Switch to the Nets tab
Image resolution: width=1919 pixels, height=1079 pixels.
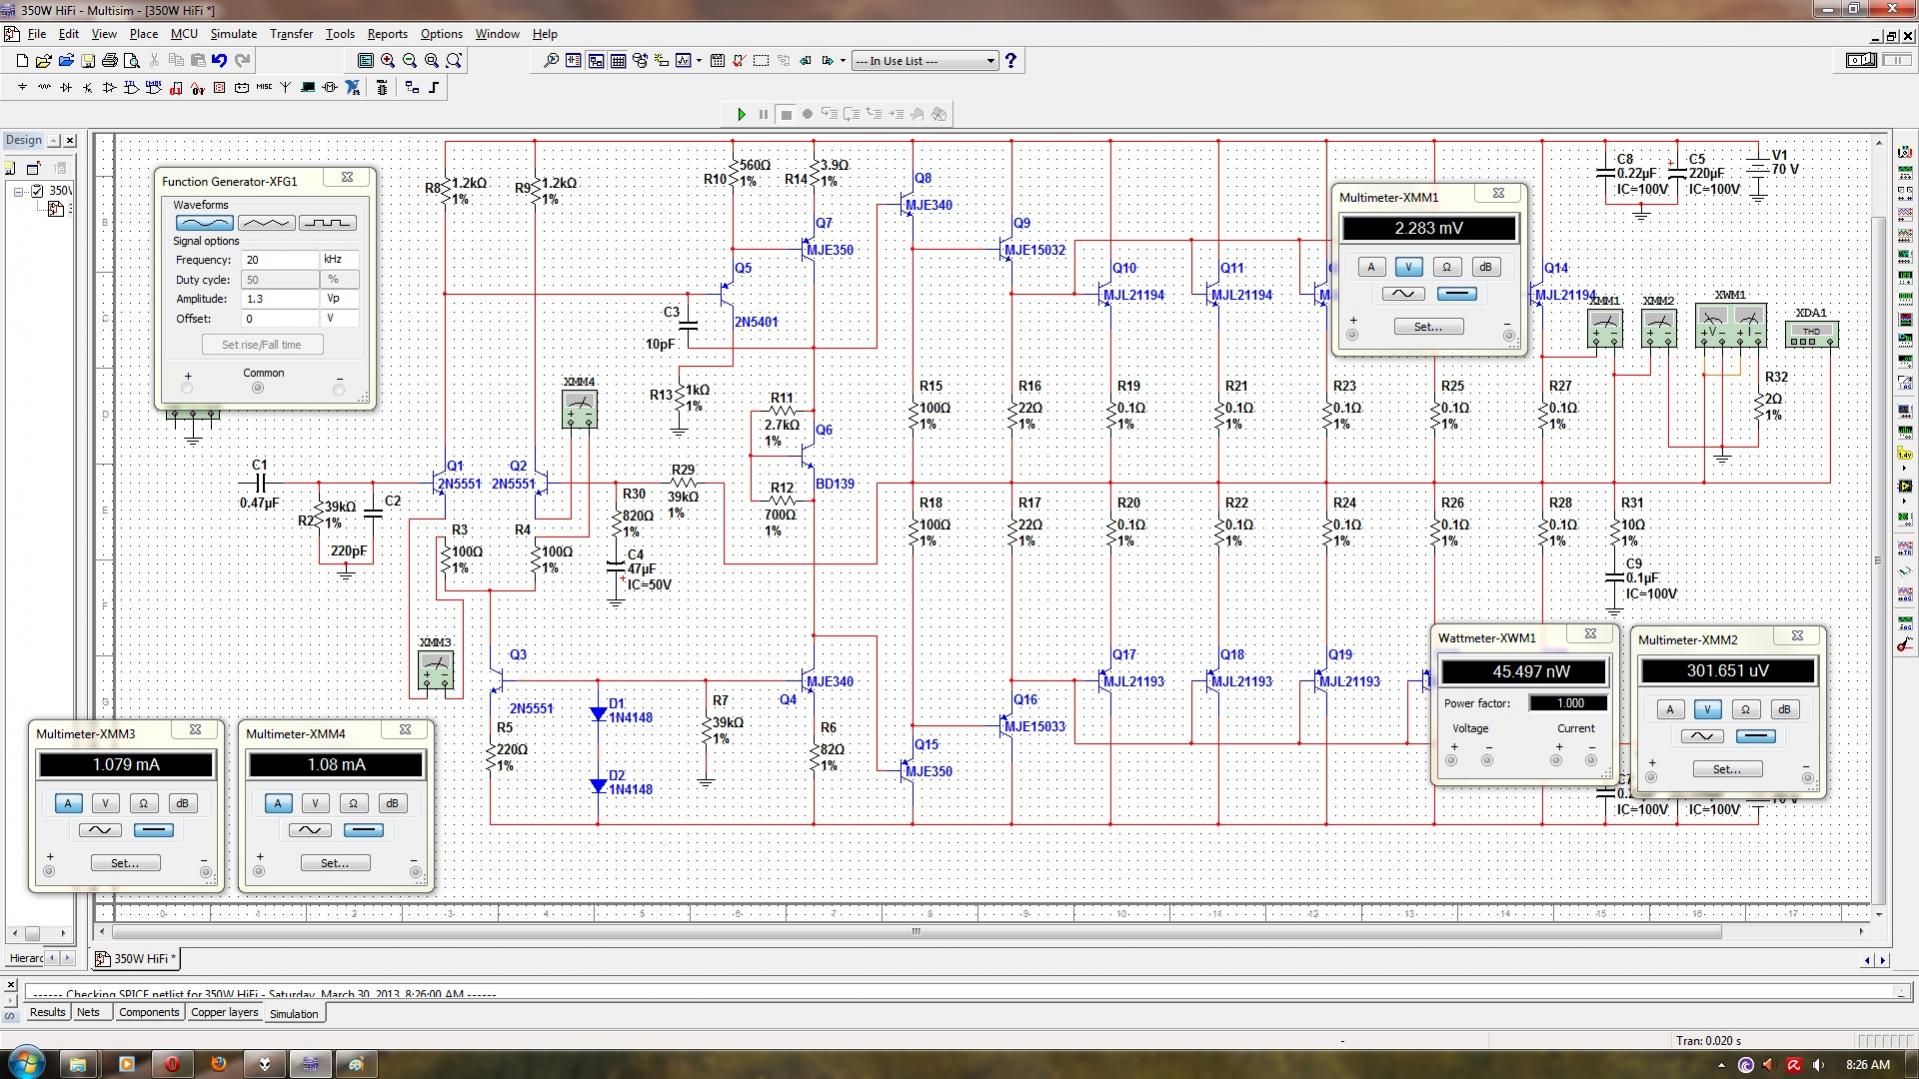pos(88,1012)
